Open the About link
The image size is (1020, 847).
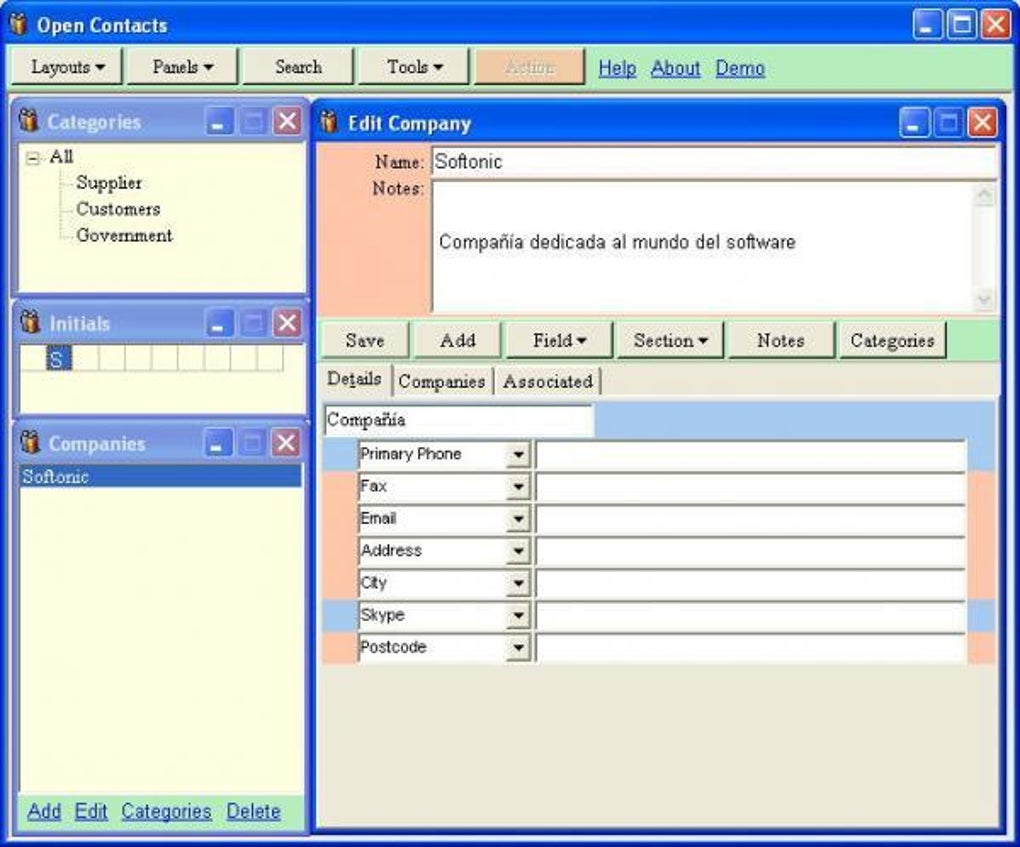tap(675, 68)
